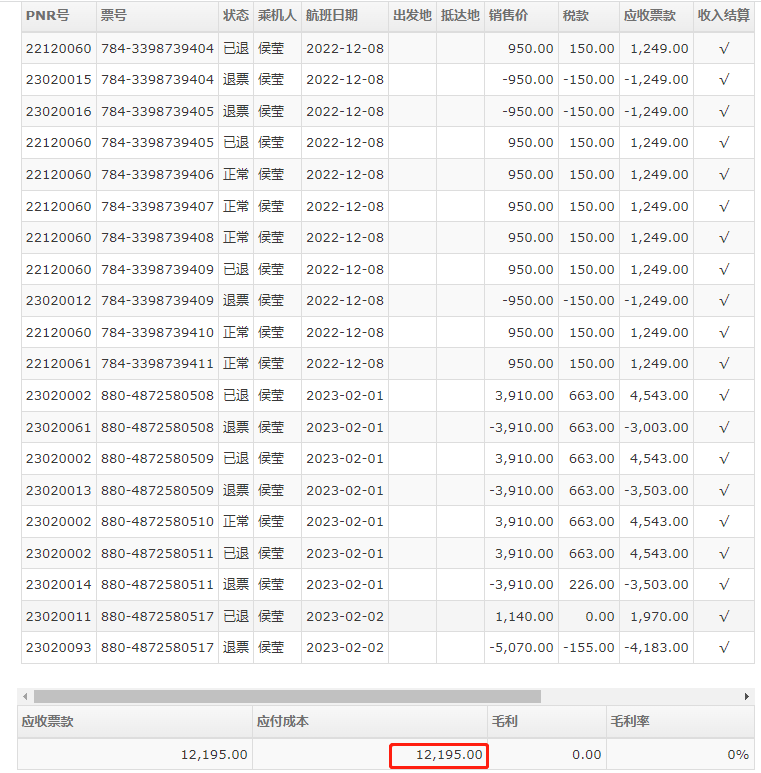The width and height of the screenshot is (761, 773).
Task: Sort by the 销售价 column header
Action: [x=509, y=17]
